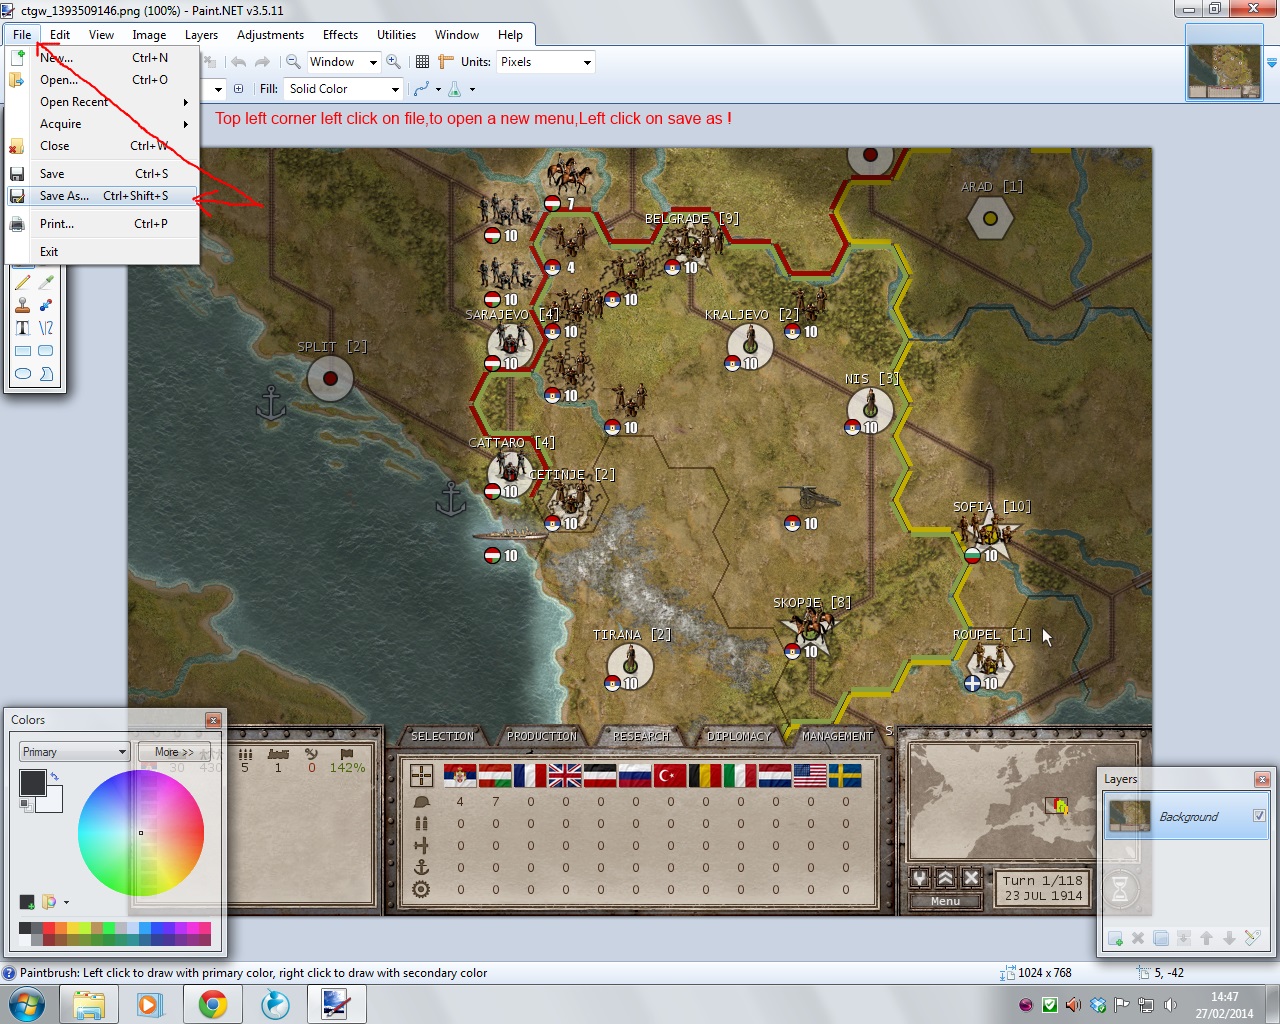Click the delete layer icon
The image size is (1280, 1024).
[x=1138, y=938]
